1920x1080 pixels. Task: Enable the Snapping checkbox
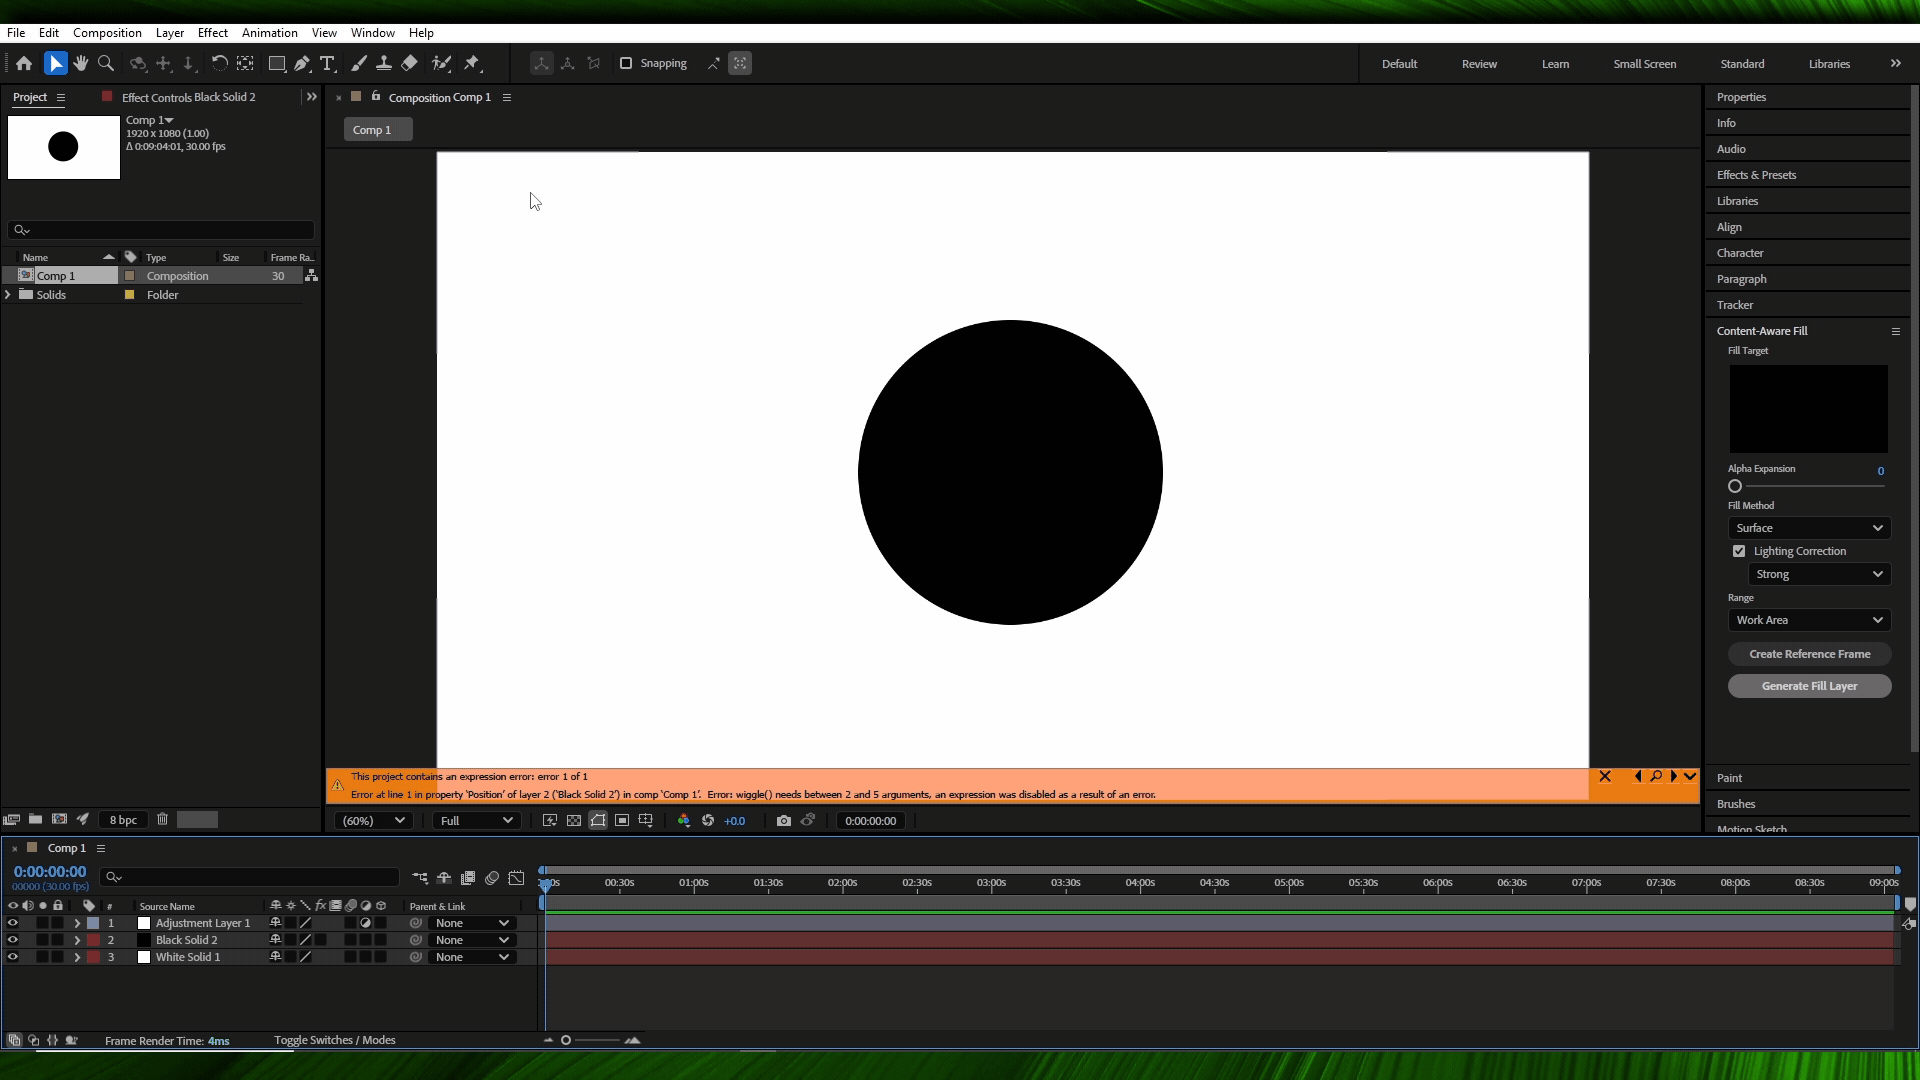[x=626, y=63]
